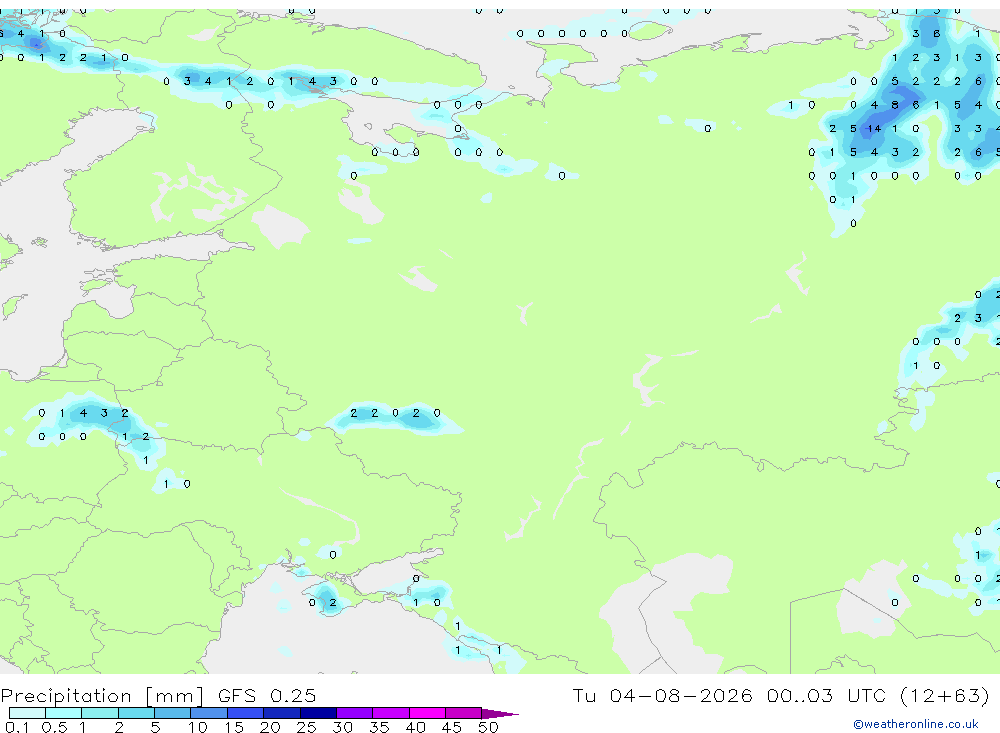The width and height of the screenshot is (1000, 733).
Task: Click the legend label '35'
Action: tap(379, 727)
